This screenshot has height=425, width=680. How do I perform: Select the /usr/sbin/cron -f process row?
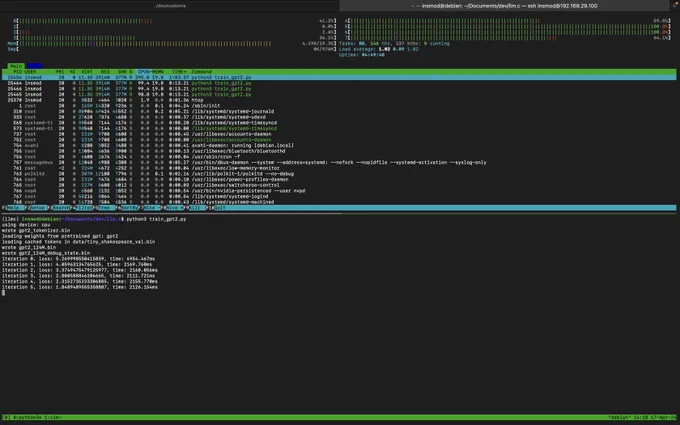click(339, 157)
